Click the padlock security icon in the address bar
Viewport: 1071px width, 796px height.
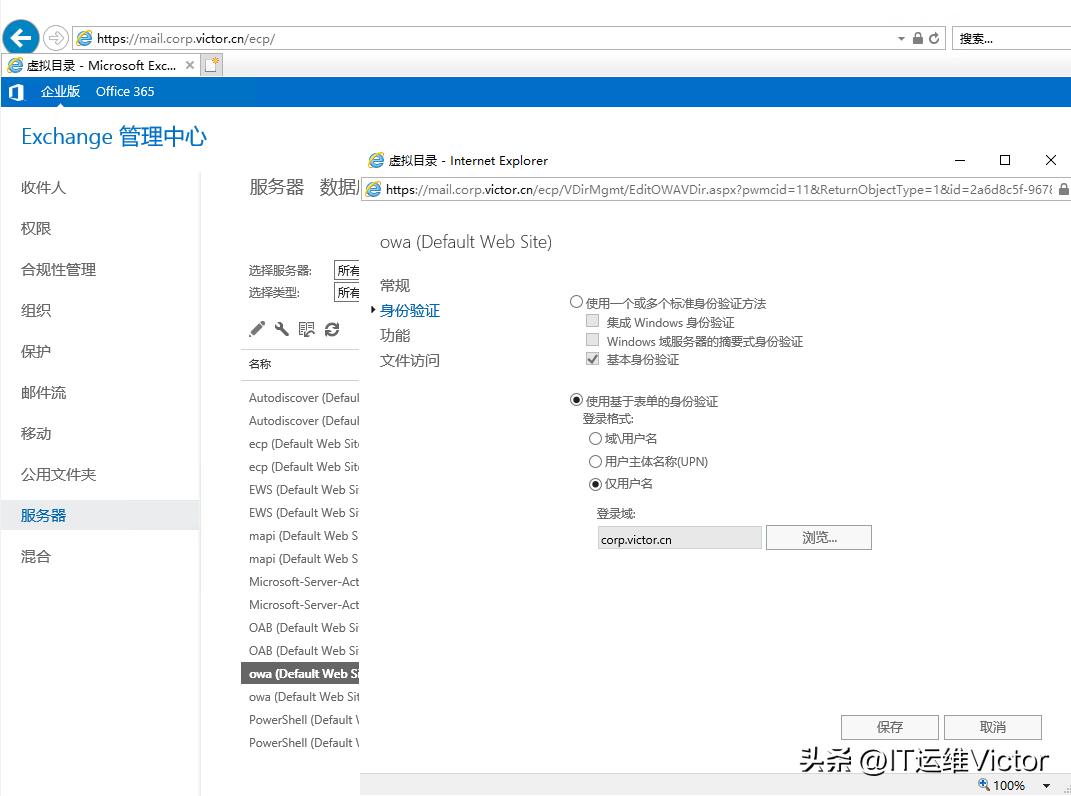click(918, 38)
